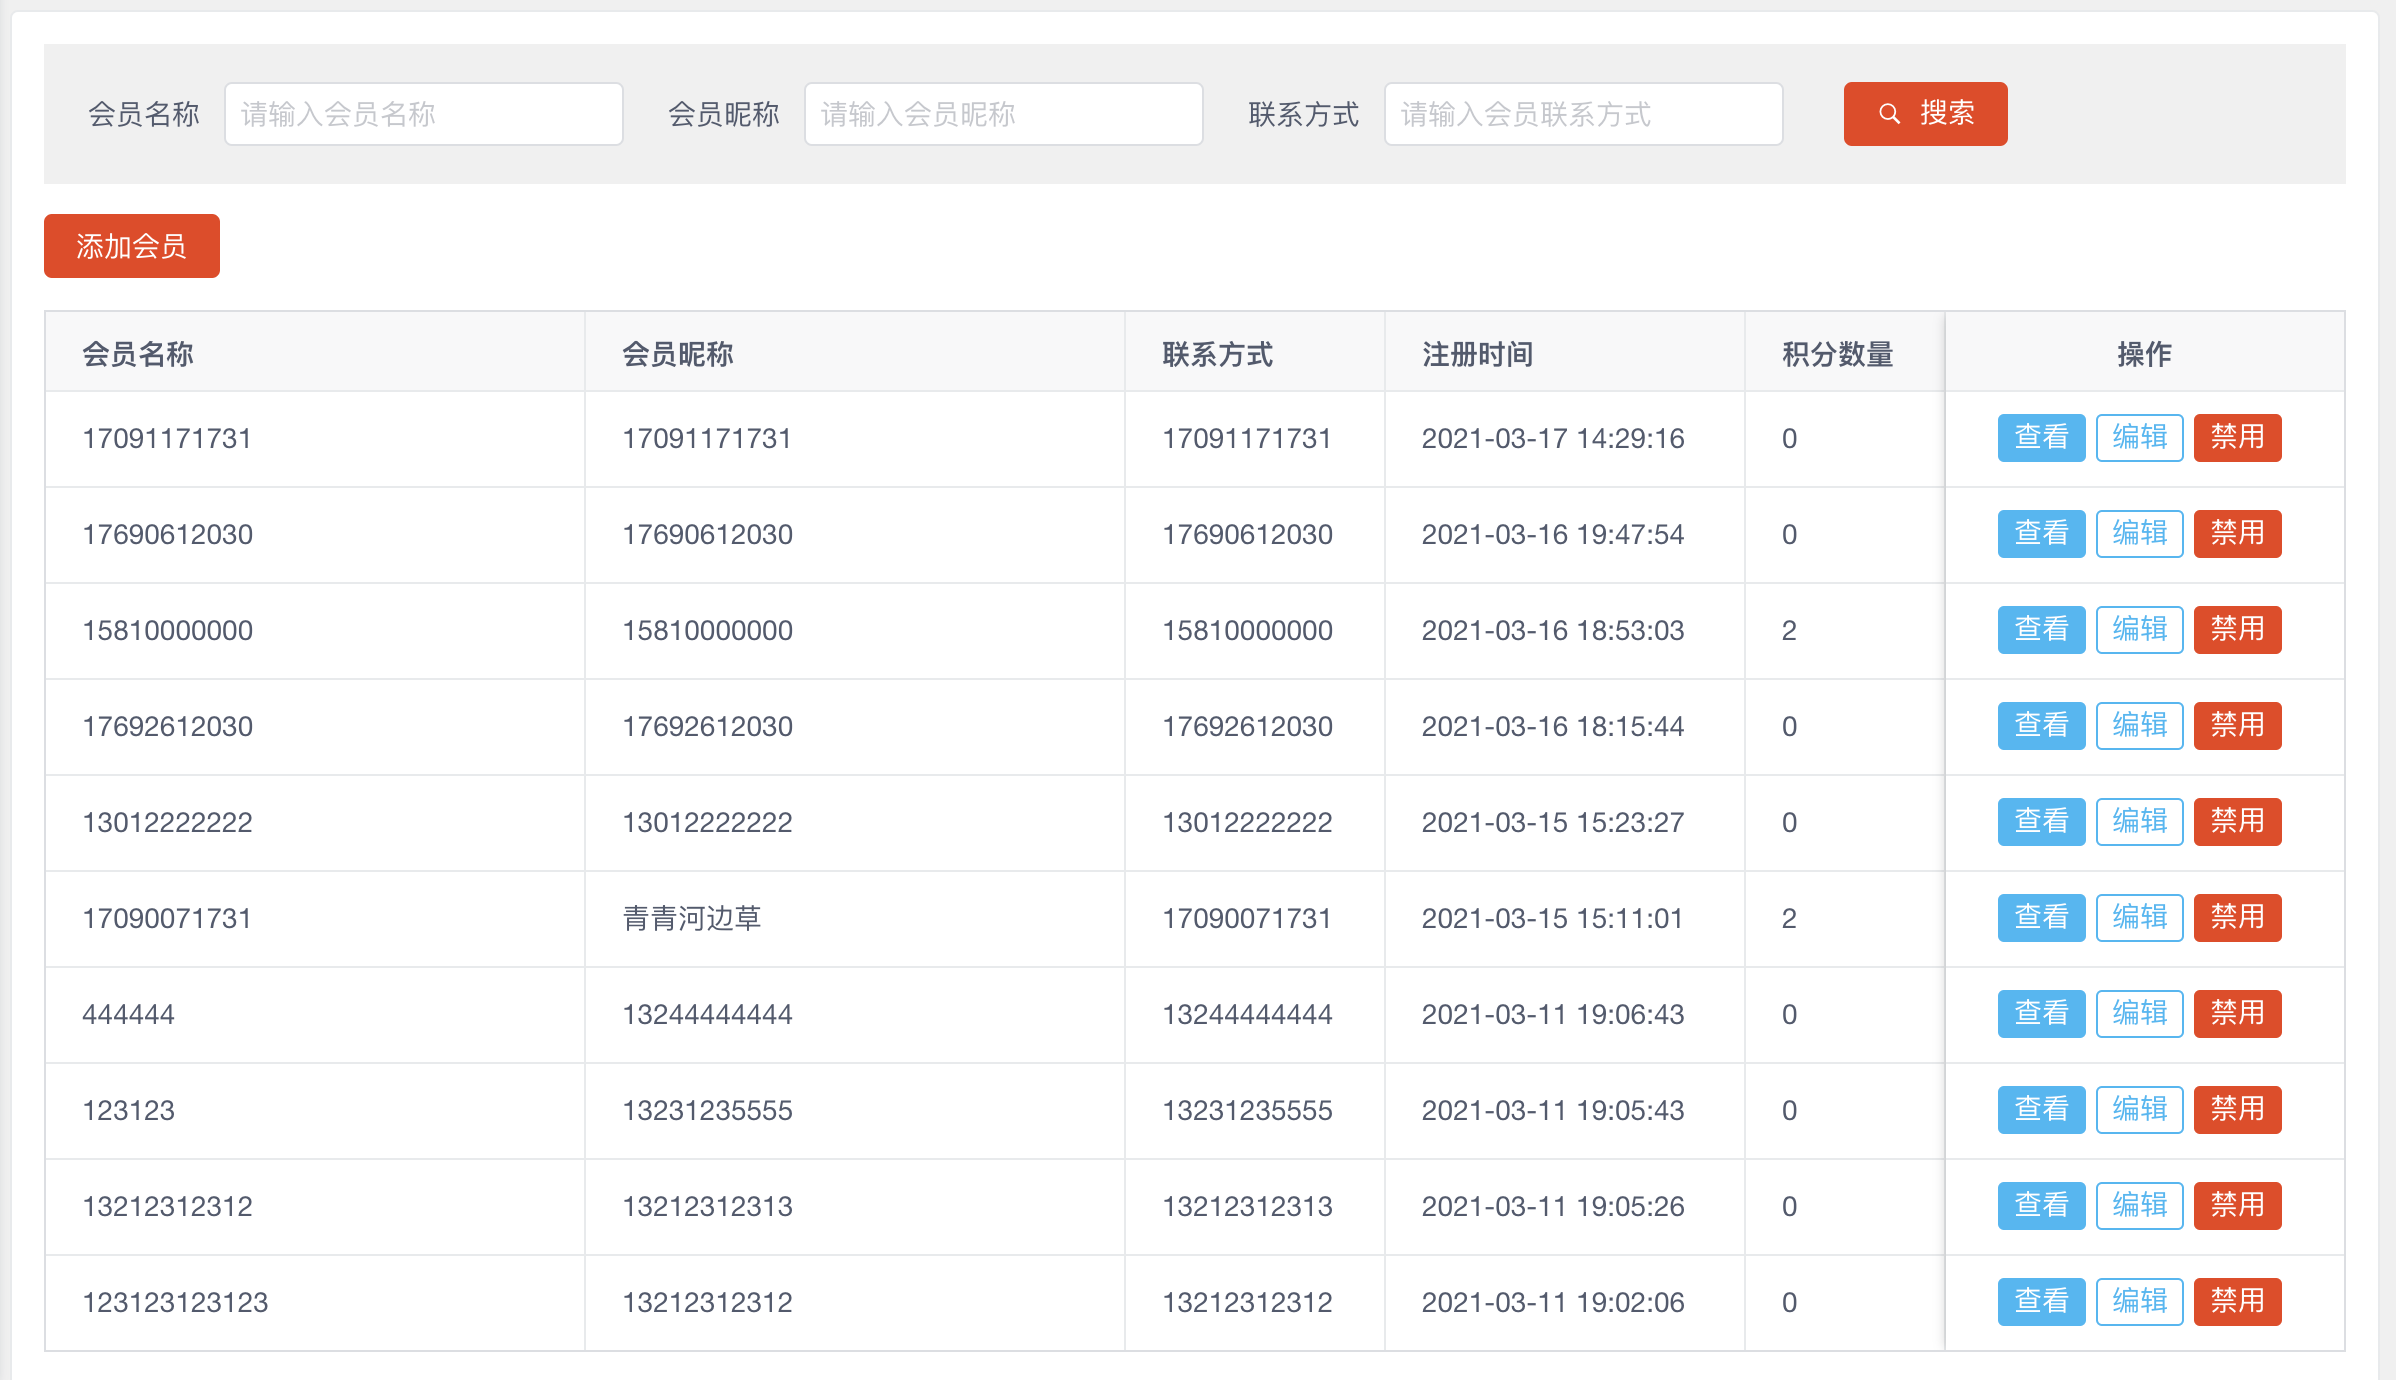Click 禁用 for member name 13212312312

pyautogui.click(x=2238, y=1206)
